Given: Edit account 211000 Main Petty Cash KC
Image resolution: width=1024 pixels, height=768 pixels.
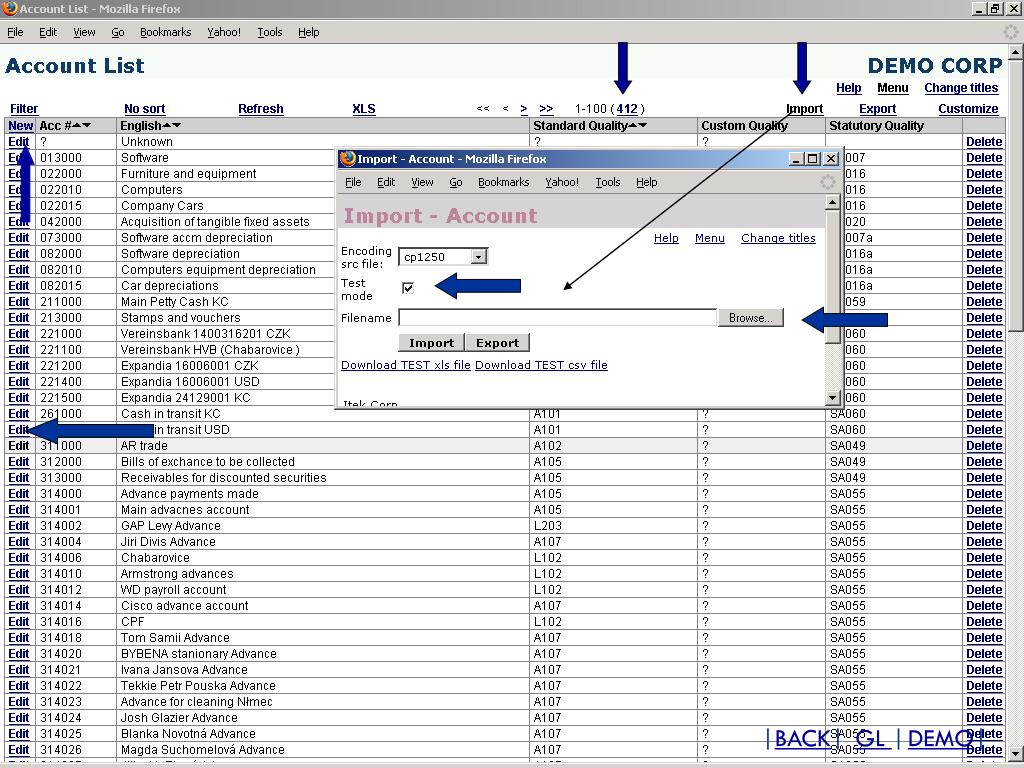Looking at the screenshot, I should 18,302.
